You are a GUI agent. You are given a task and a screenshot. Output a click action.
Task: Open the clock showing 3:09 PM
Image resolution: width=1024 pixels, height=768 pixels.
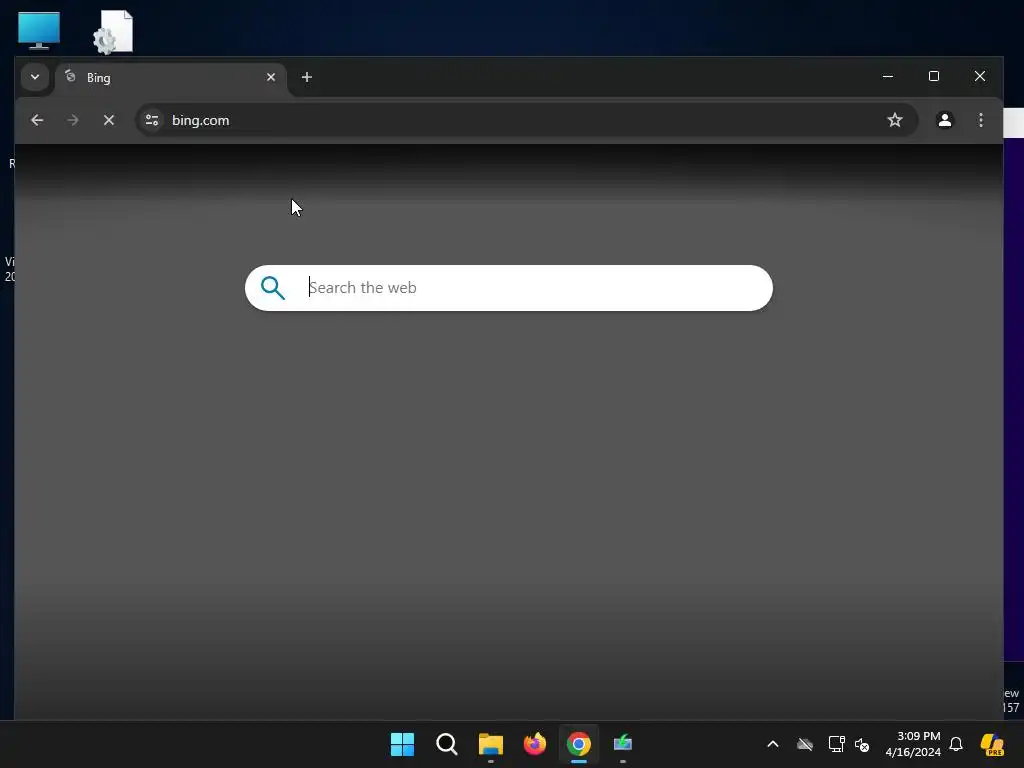(x=912, y=744)
